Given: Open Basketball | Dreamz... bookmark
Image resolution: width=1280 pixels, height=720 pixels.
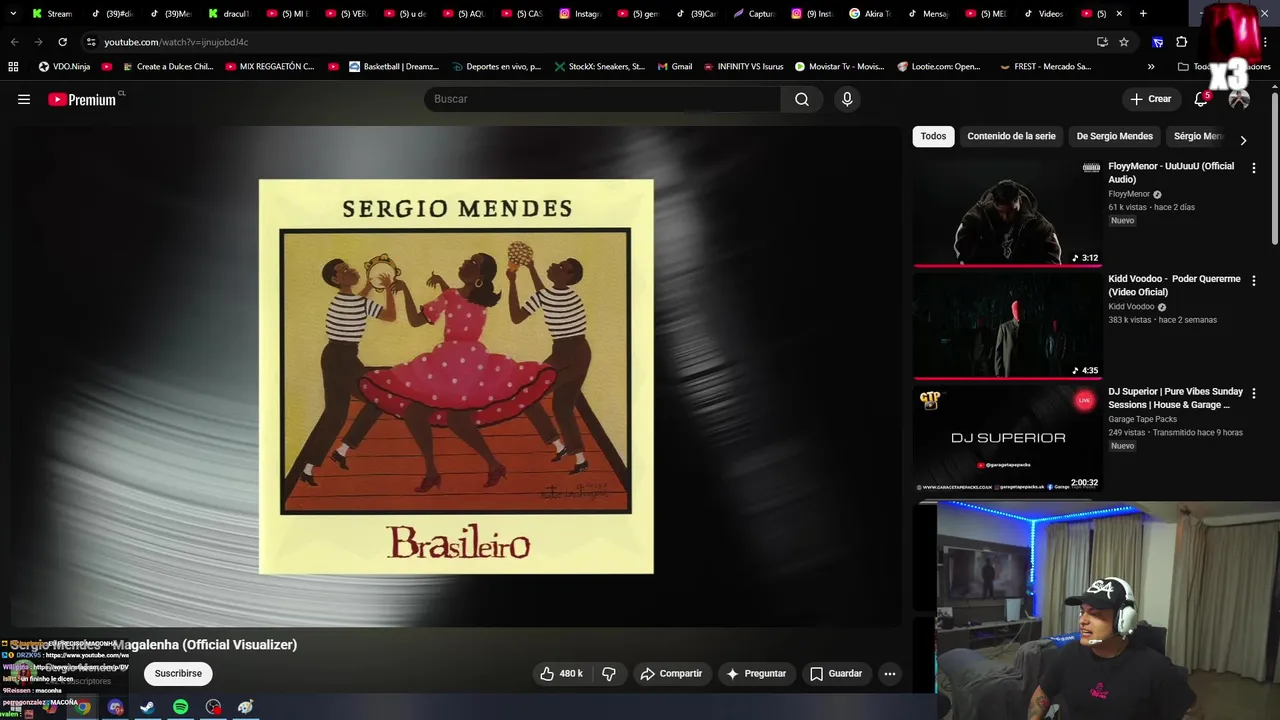Looking at the screenshot, I should click(x=394, y=67).
